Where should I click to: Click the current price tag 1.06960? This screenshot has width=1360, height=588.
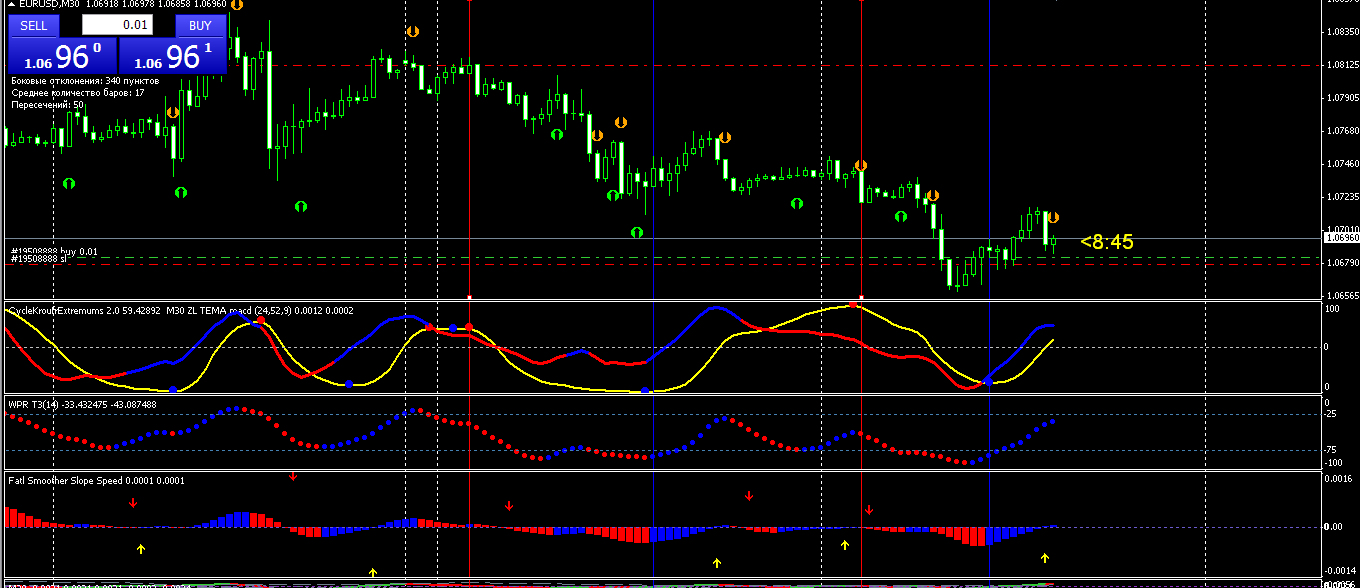click(x=1341, y=239)
